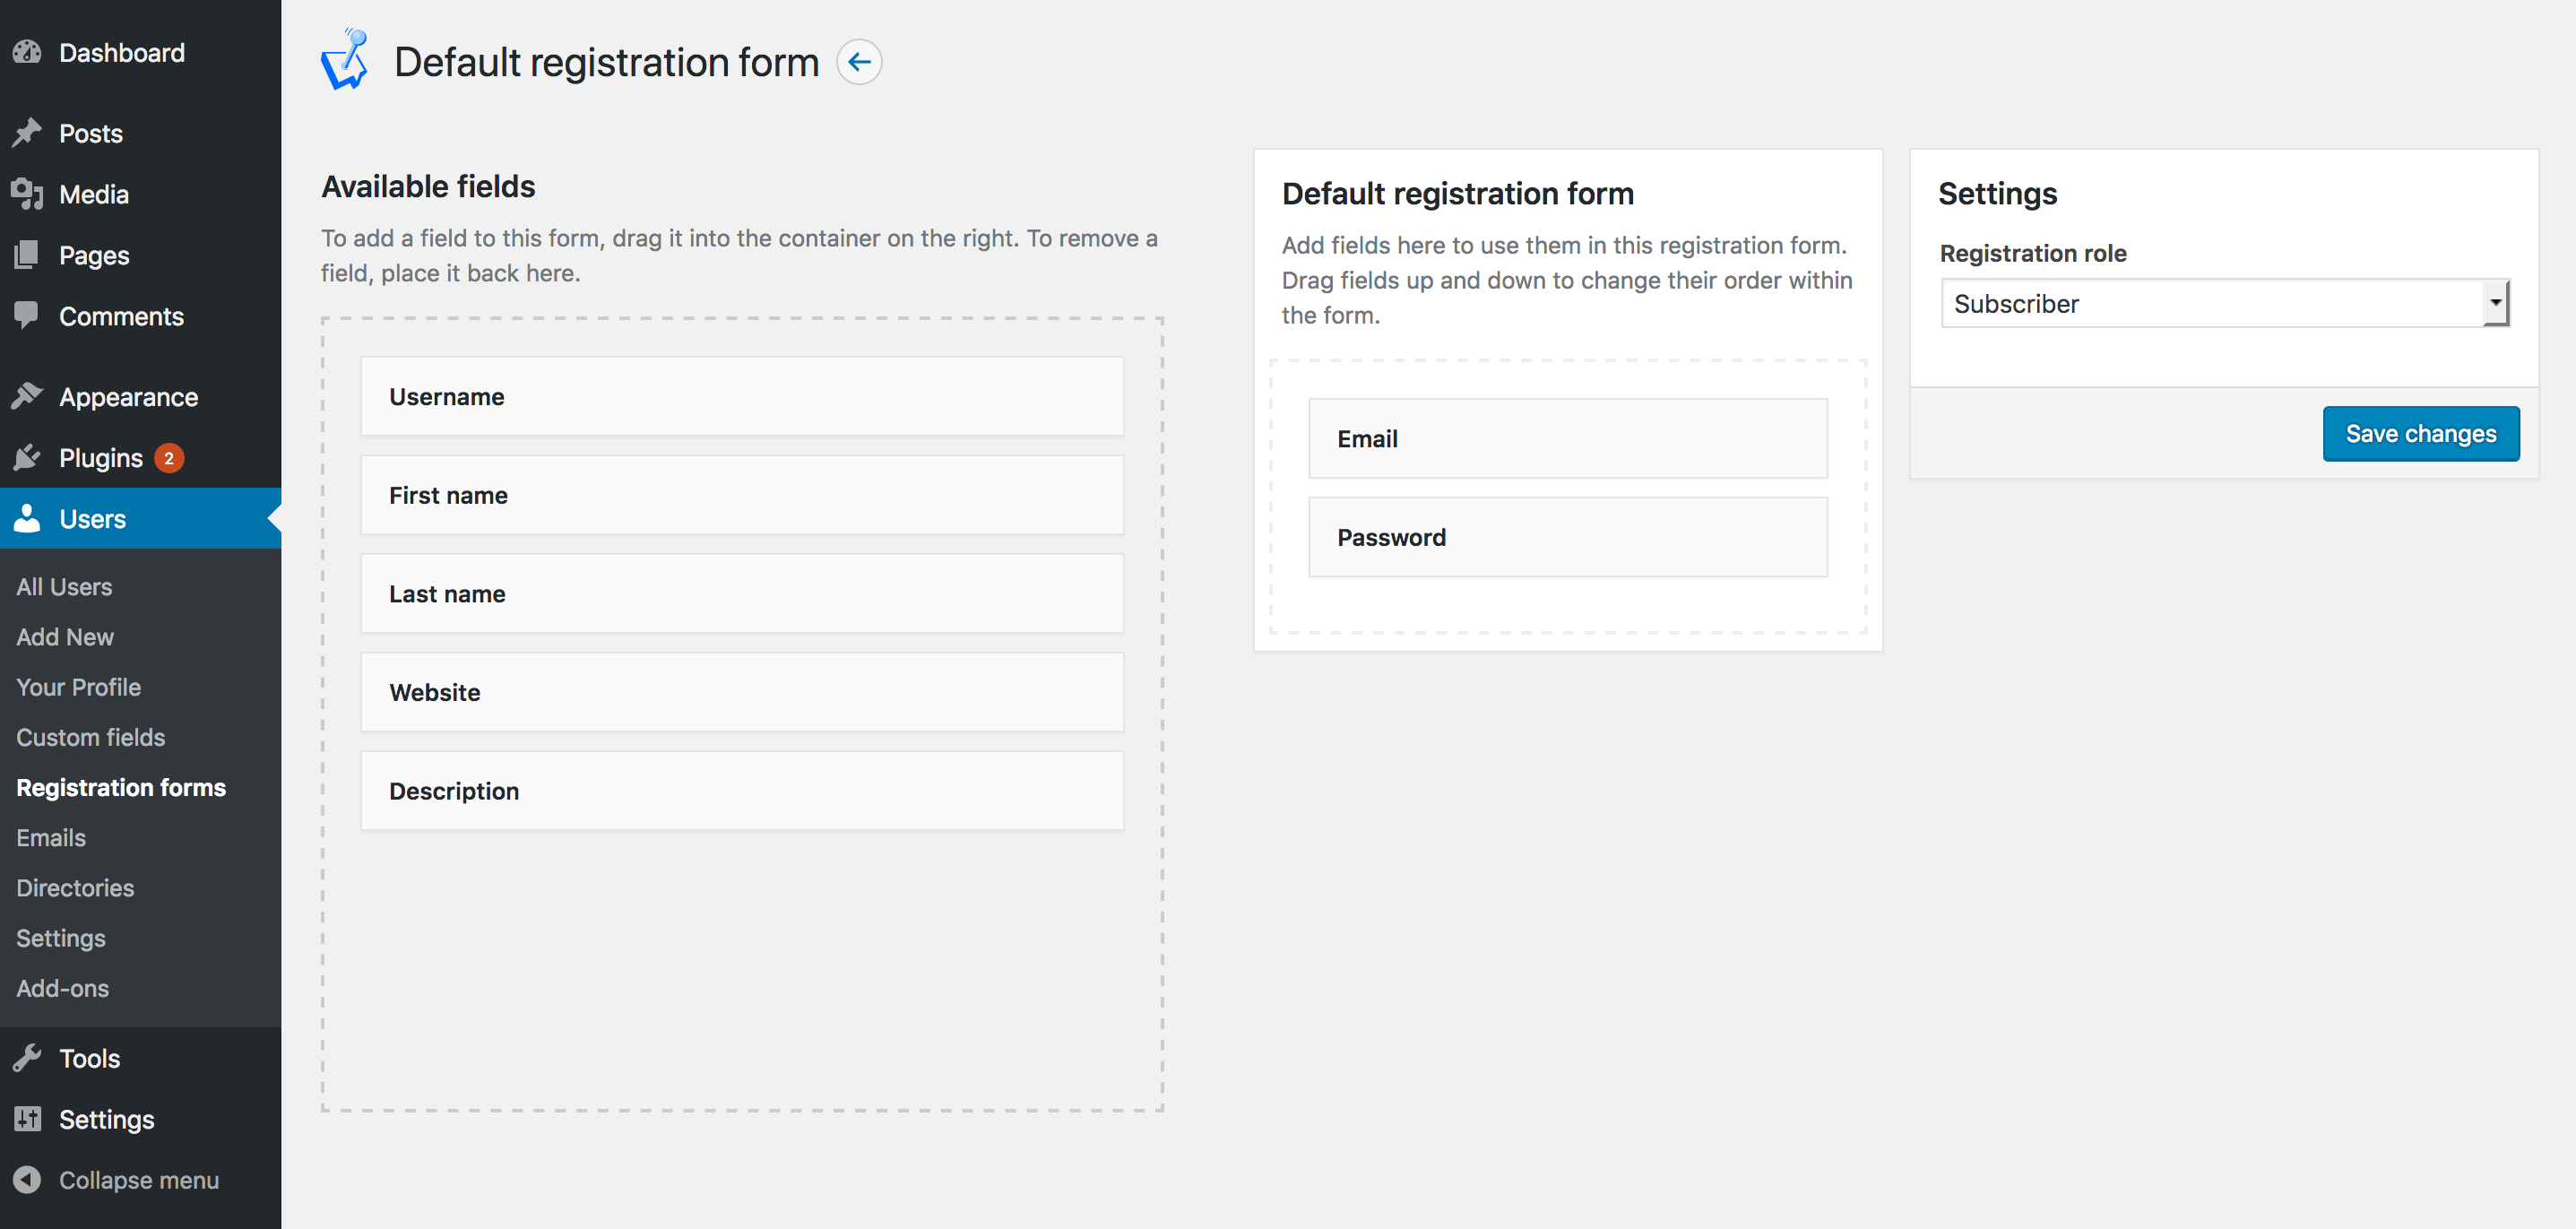Viewport: 2576px width, 1229px height.
Task: Click the Directories submenu item
Action: click(73, 887)
